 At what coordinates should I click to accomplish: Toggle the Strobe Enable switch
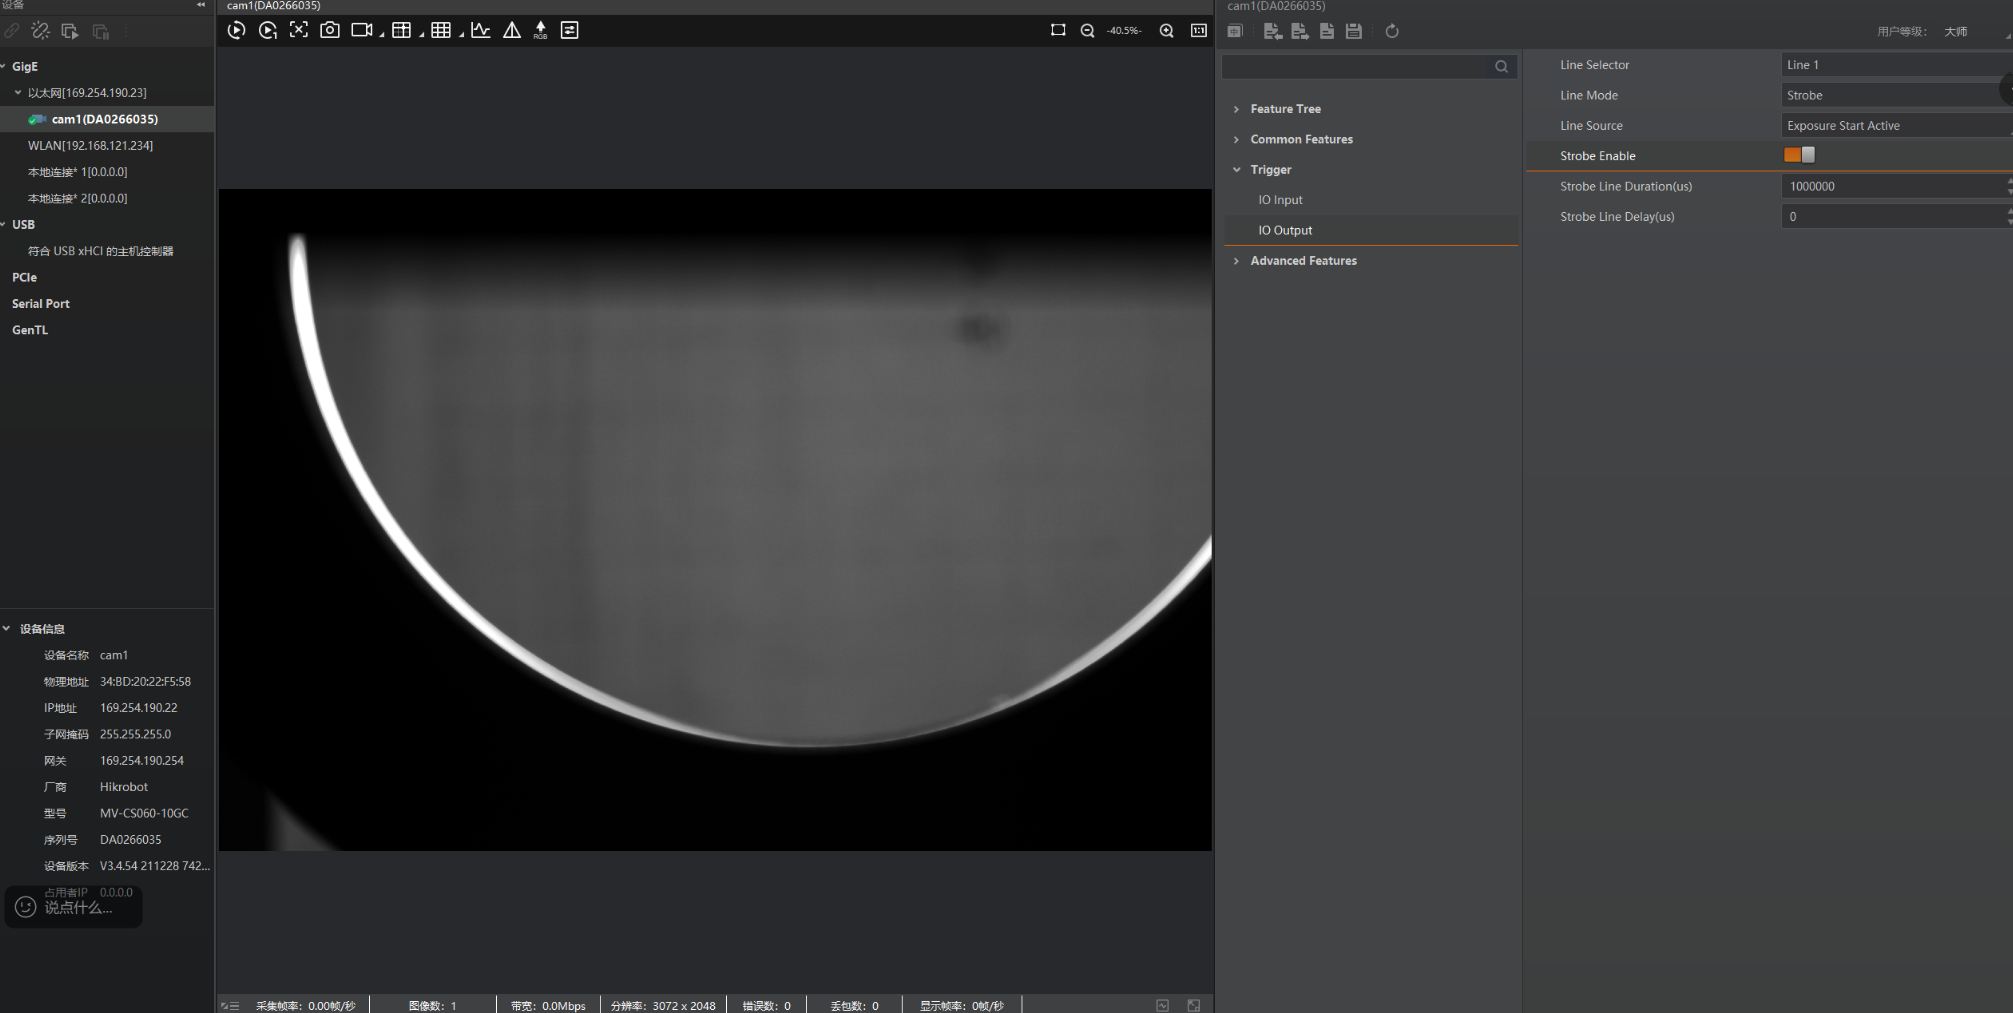point(1799,155)
